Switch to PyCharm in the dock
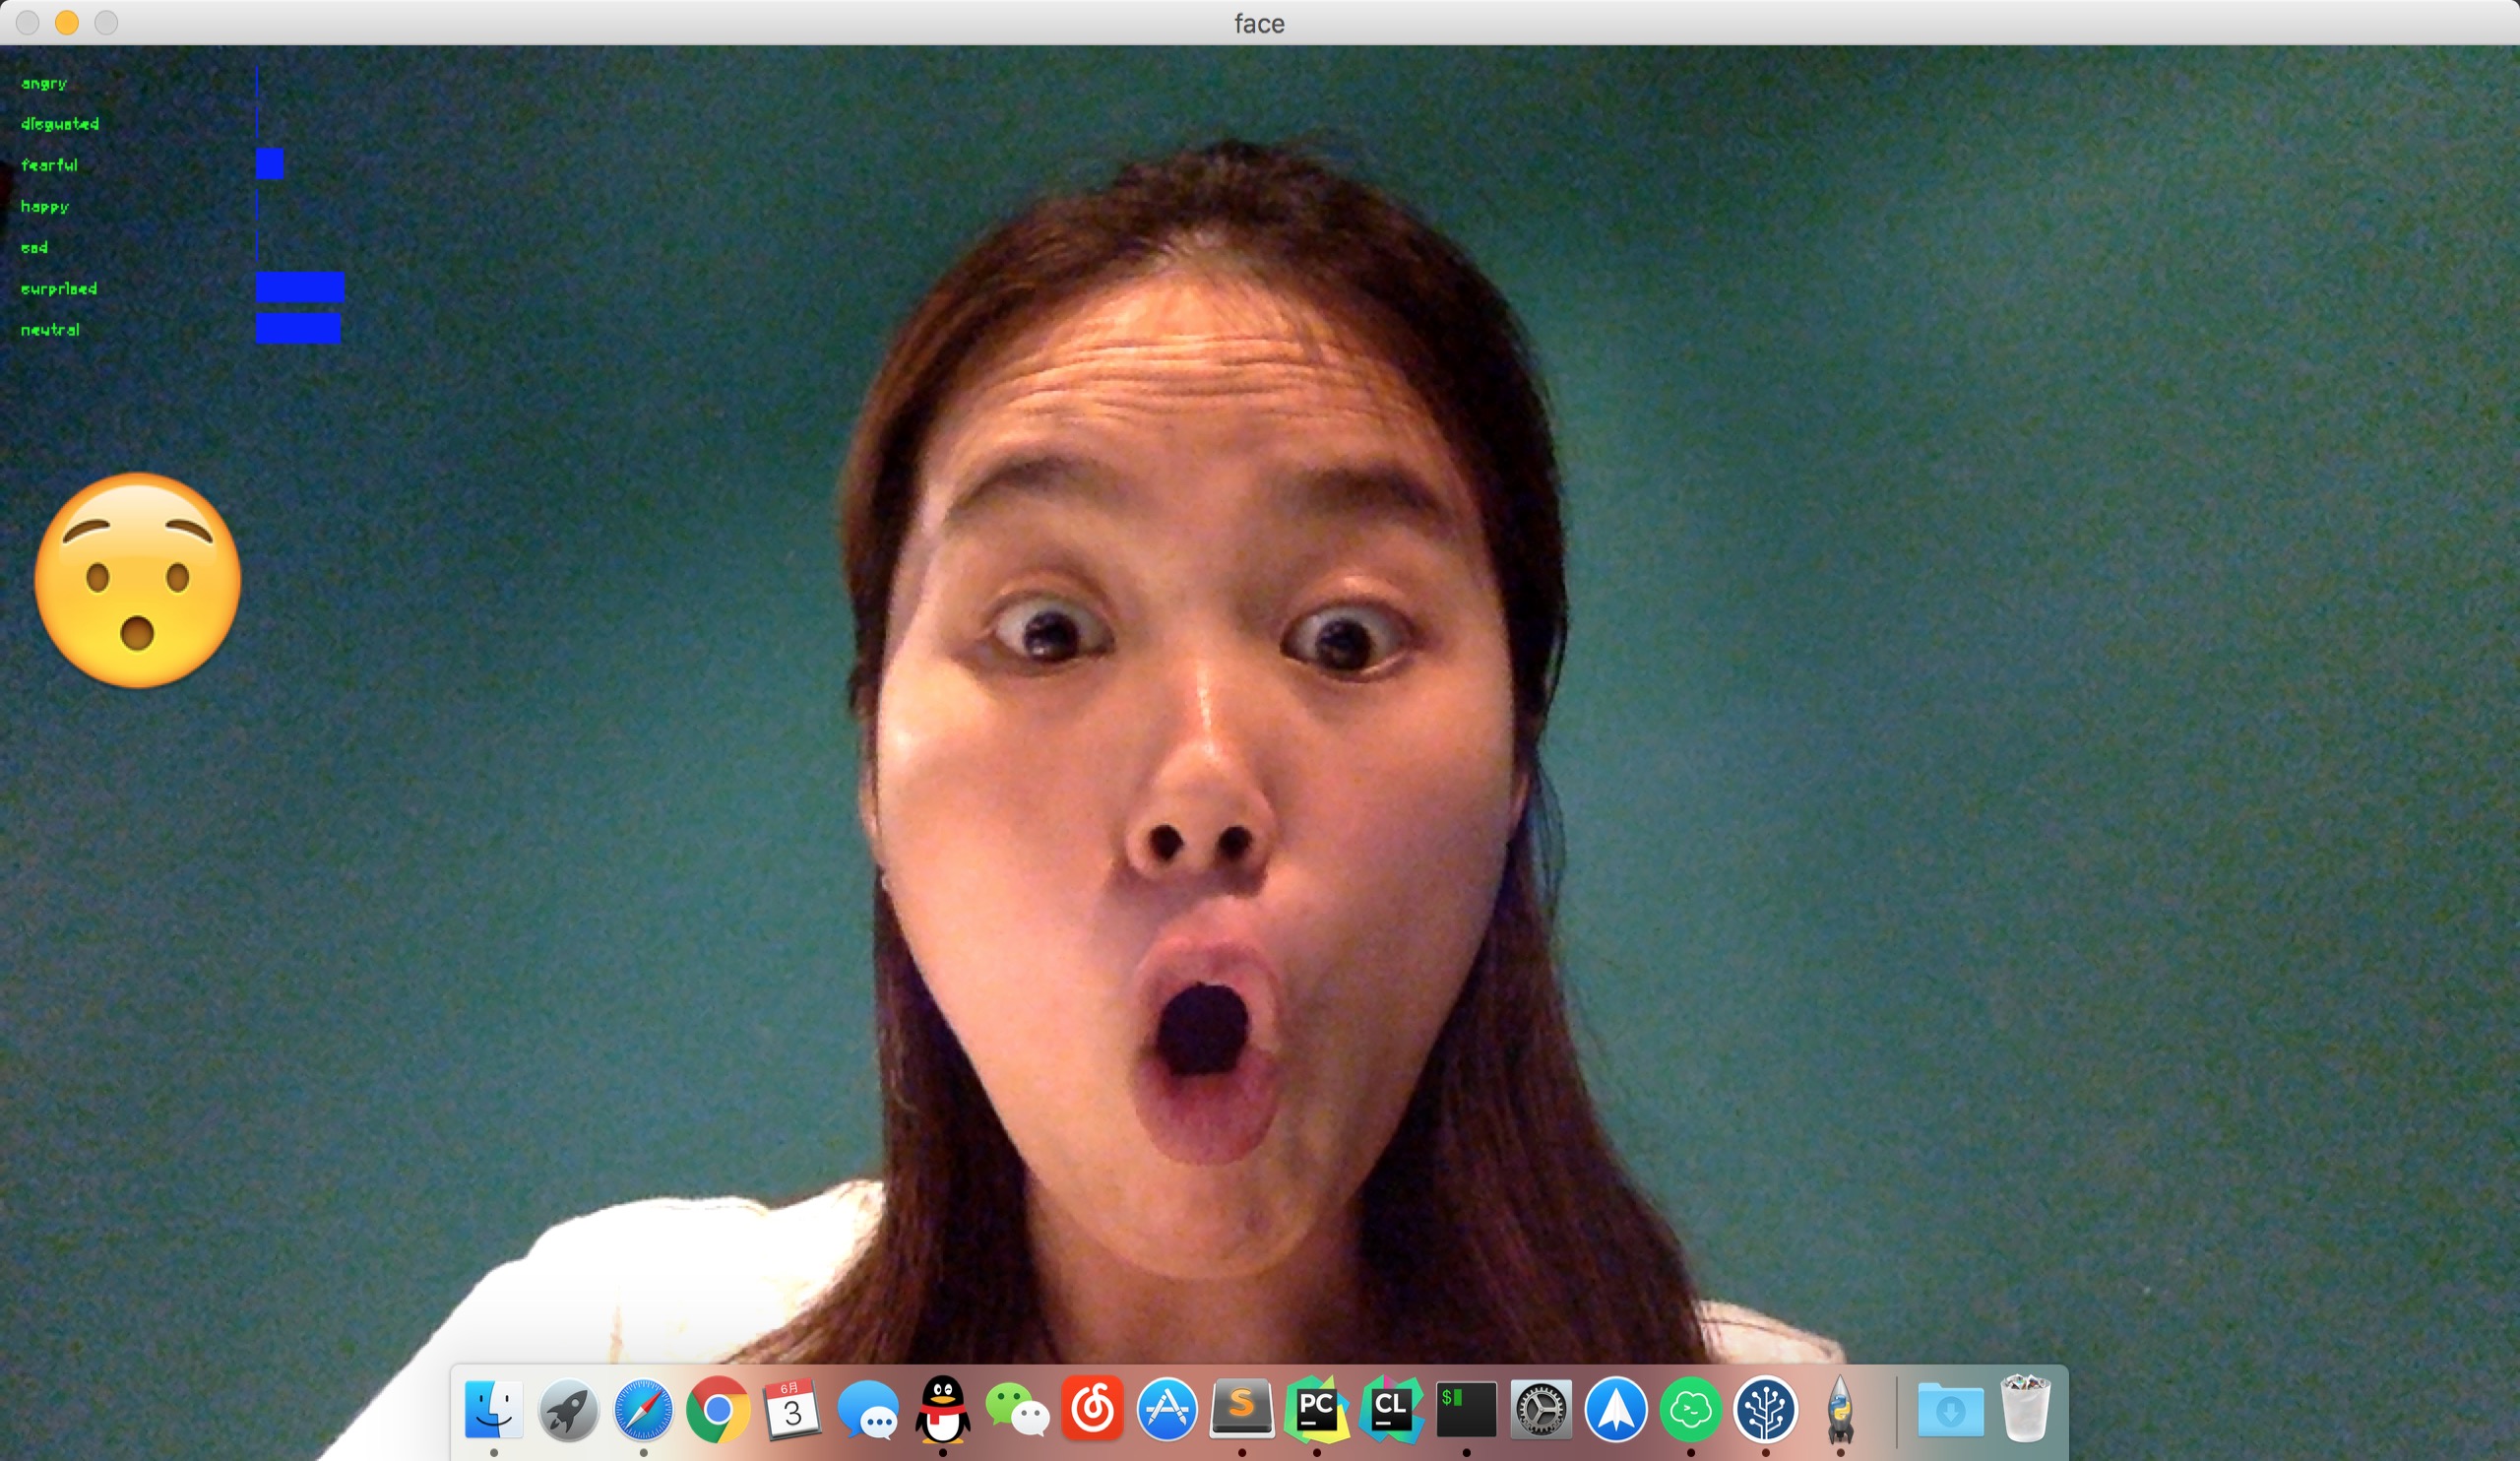Screen dimensions: 2520x1461 point(1316,1409)
